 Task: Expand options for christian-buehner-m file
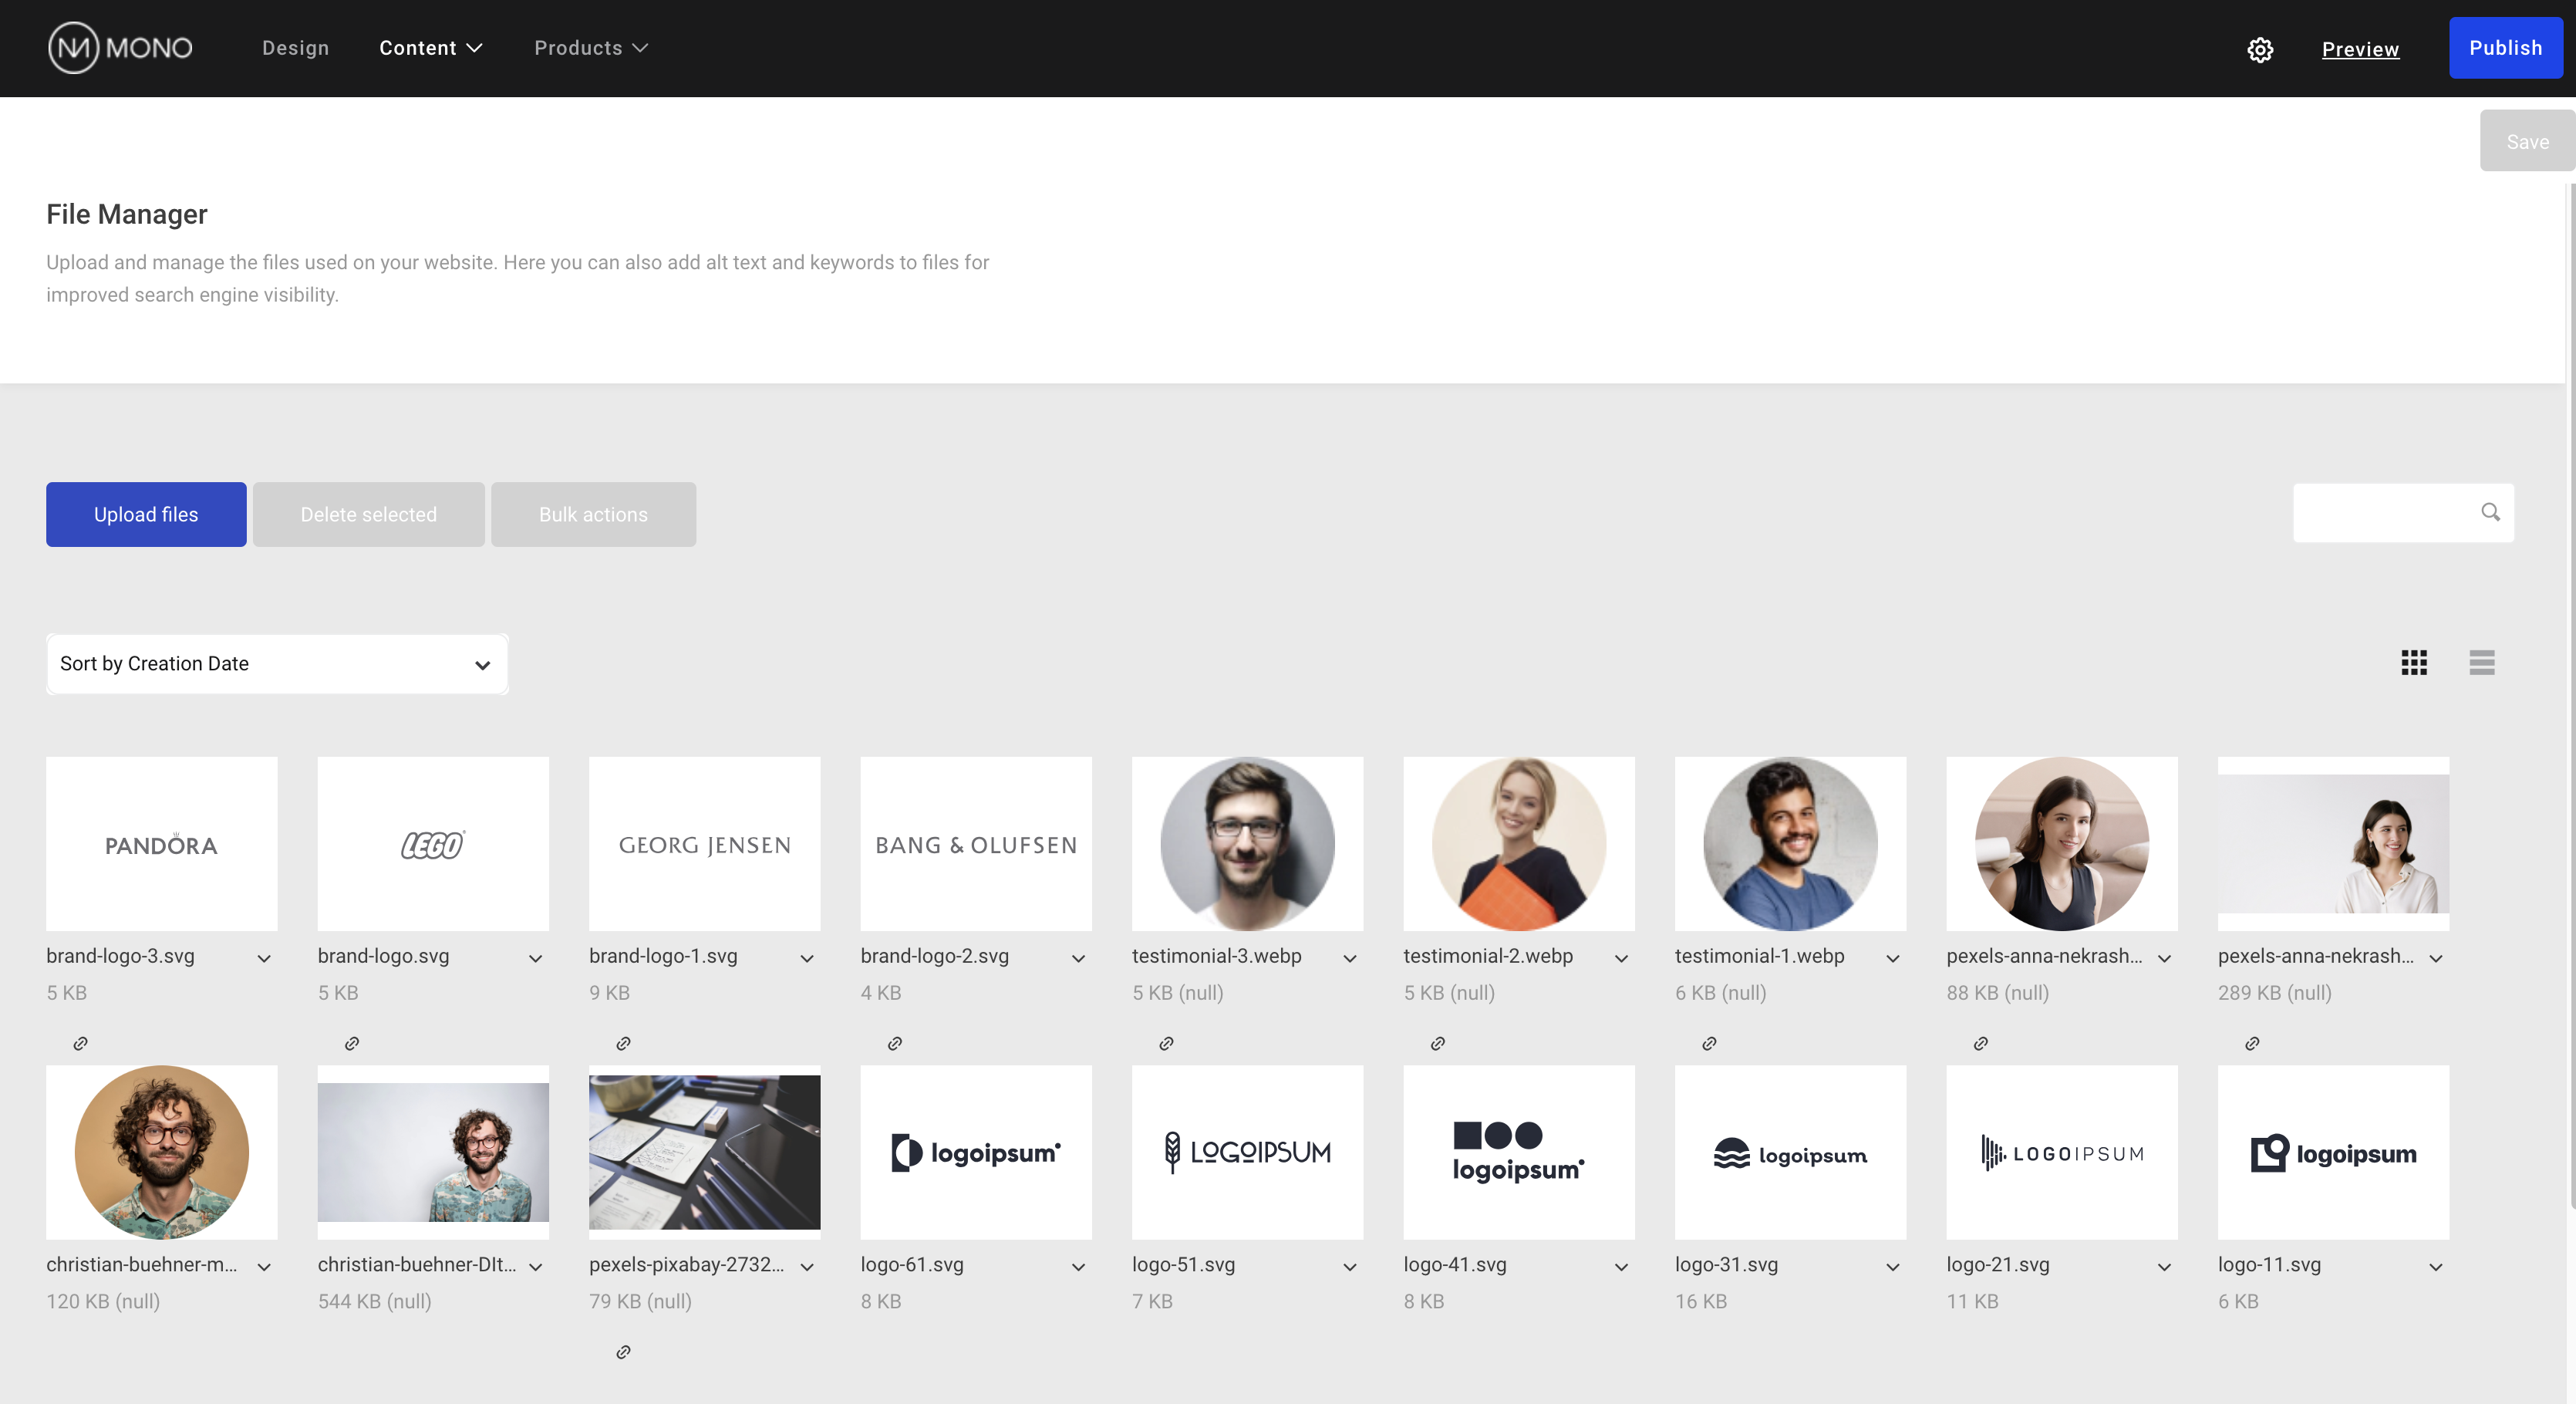point(264,1267)
